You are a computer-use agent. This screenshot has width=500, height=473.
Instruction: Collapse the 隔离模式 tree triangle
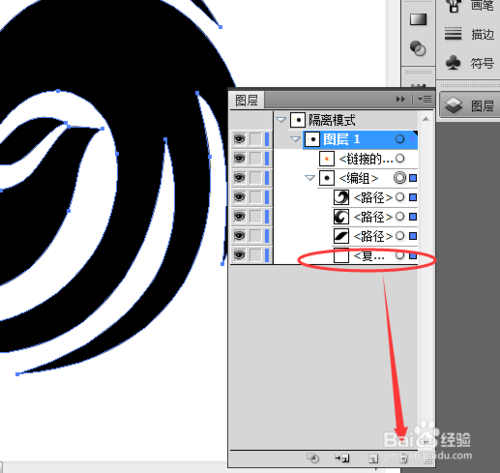point(281,119)
